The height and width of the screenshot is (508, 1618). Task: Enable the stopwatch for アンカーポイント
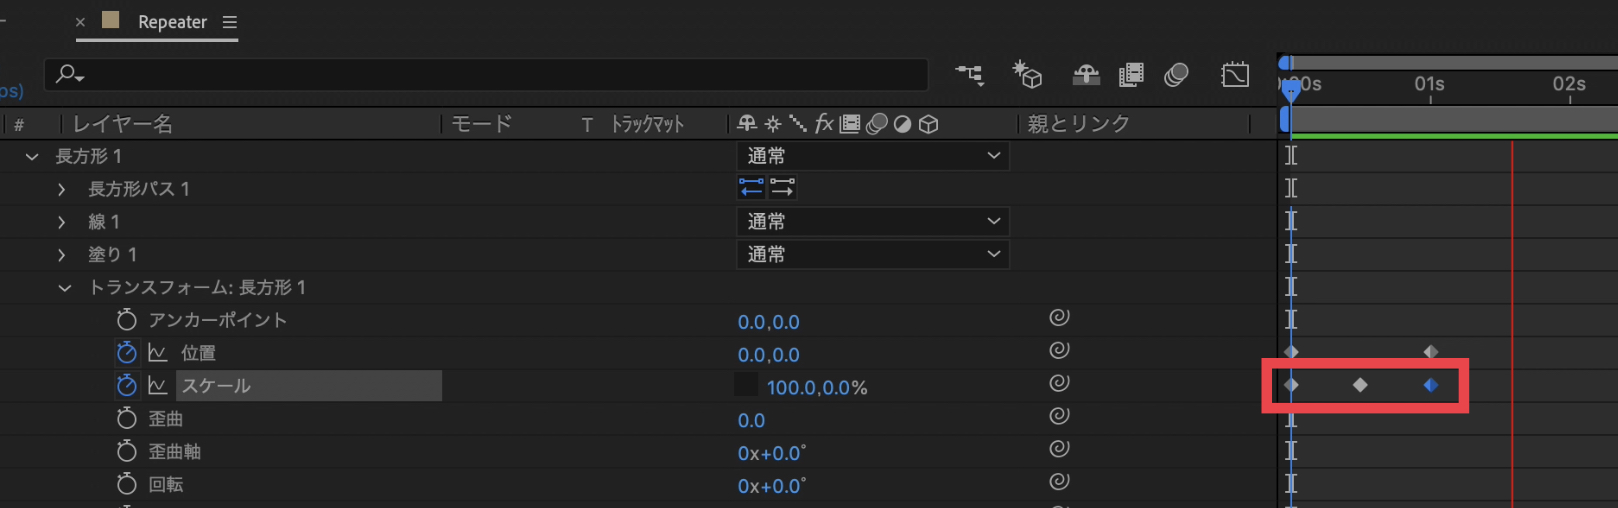tap(126, 320)
